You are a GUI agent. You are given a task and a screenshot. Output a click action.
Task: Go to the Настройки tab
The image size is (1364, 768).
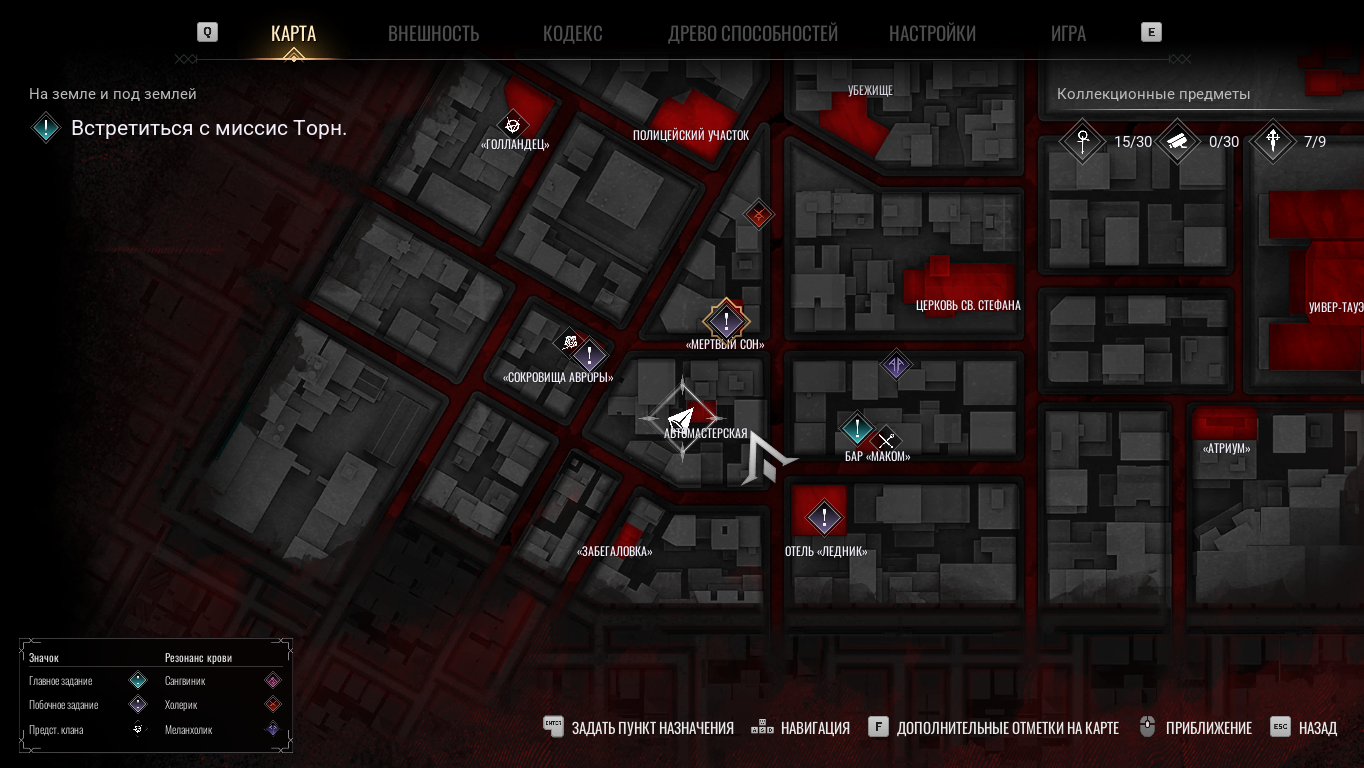932,34
